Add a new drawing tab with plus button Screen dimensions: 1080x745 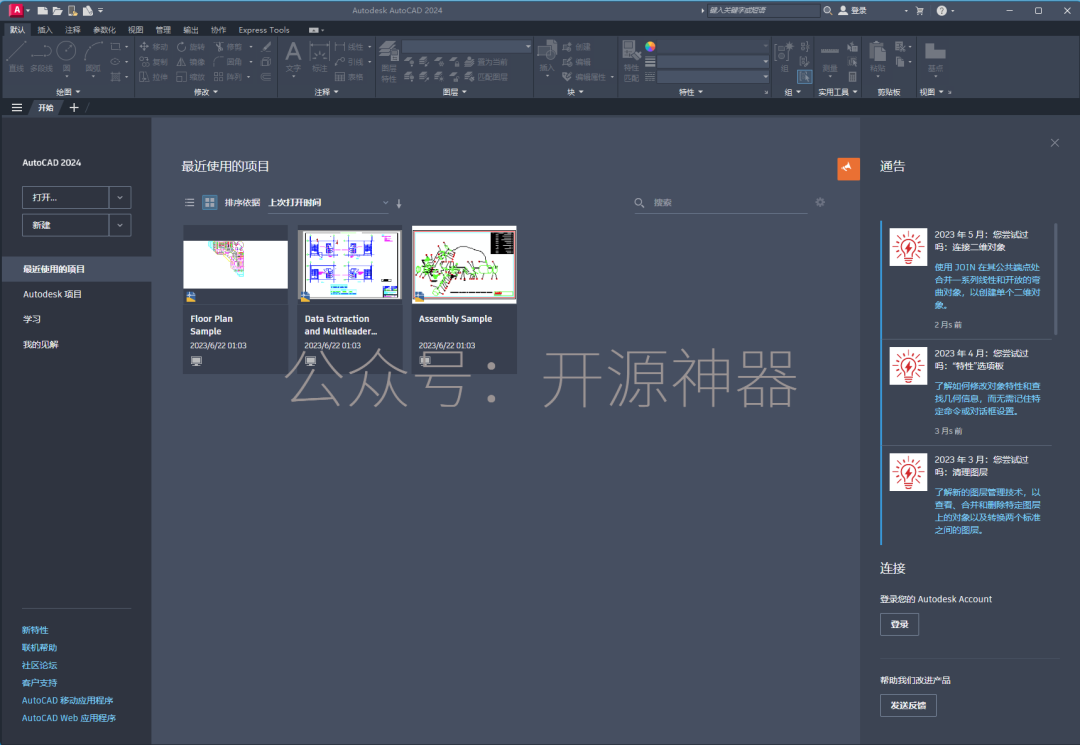click(x=74, y=107)
